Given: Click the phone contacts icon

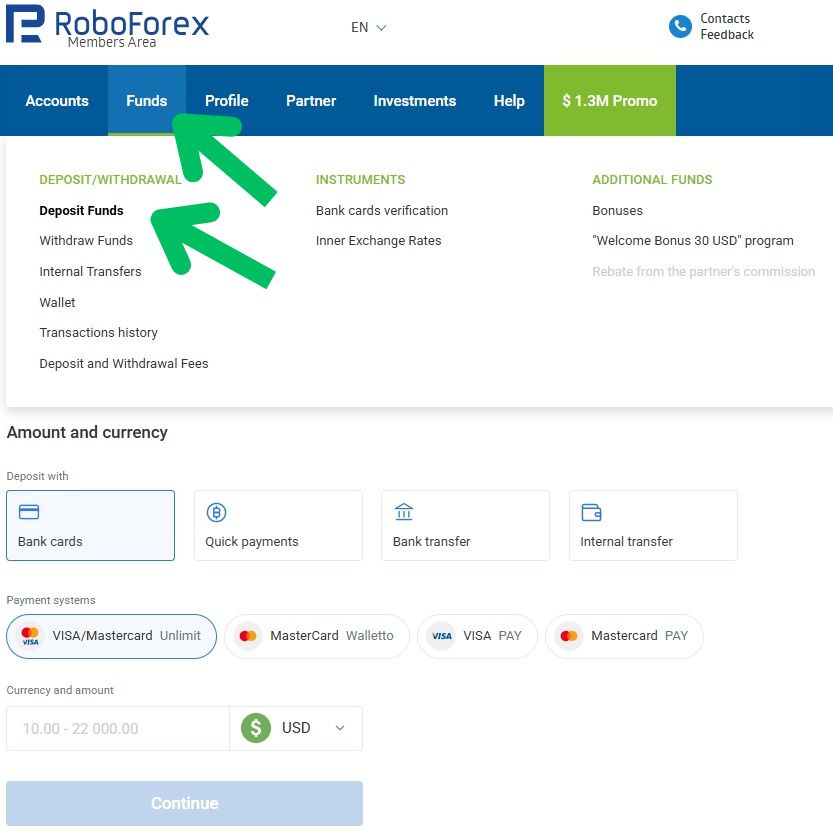Looking at the screenshot, I should [x=680, y=27].
